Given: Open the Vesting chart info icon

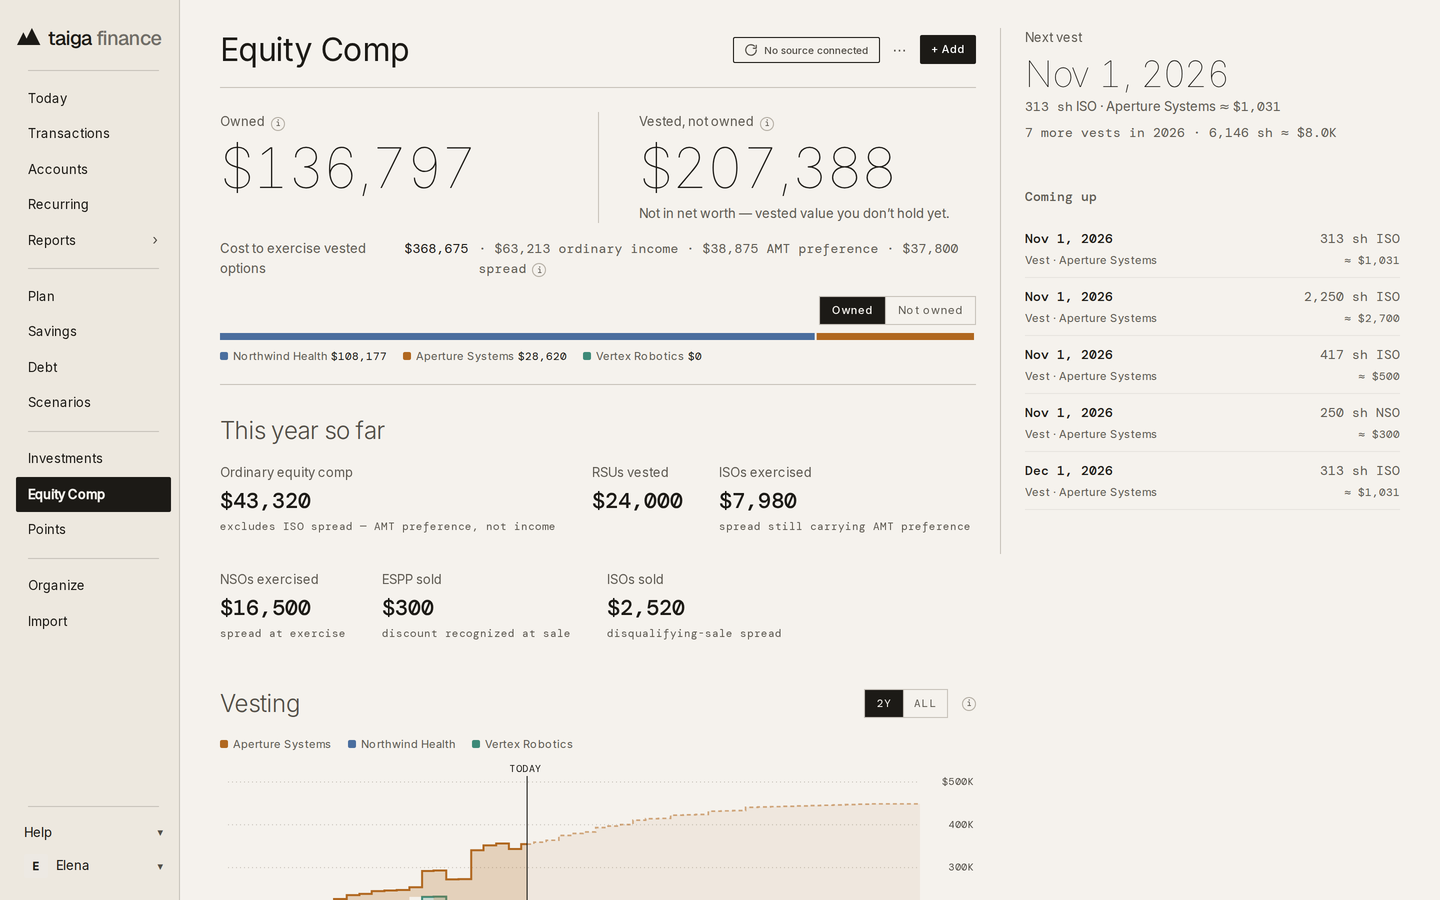Looking at the screenshot, I should click(x=969, y=704).
